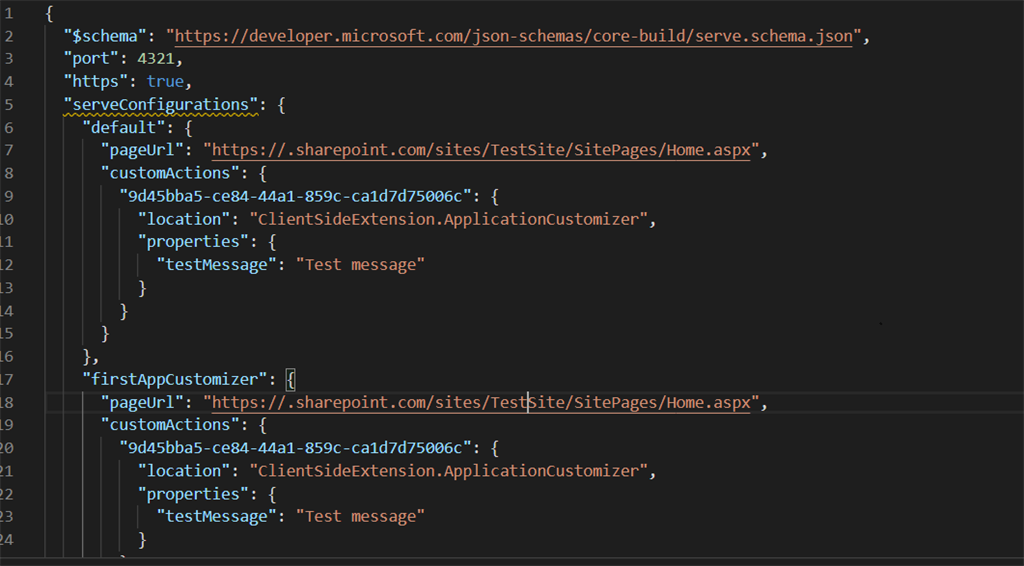Click the closing brace on line 14
This screenshot has height=566, width=1024.
click(123, 311)
